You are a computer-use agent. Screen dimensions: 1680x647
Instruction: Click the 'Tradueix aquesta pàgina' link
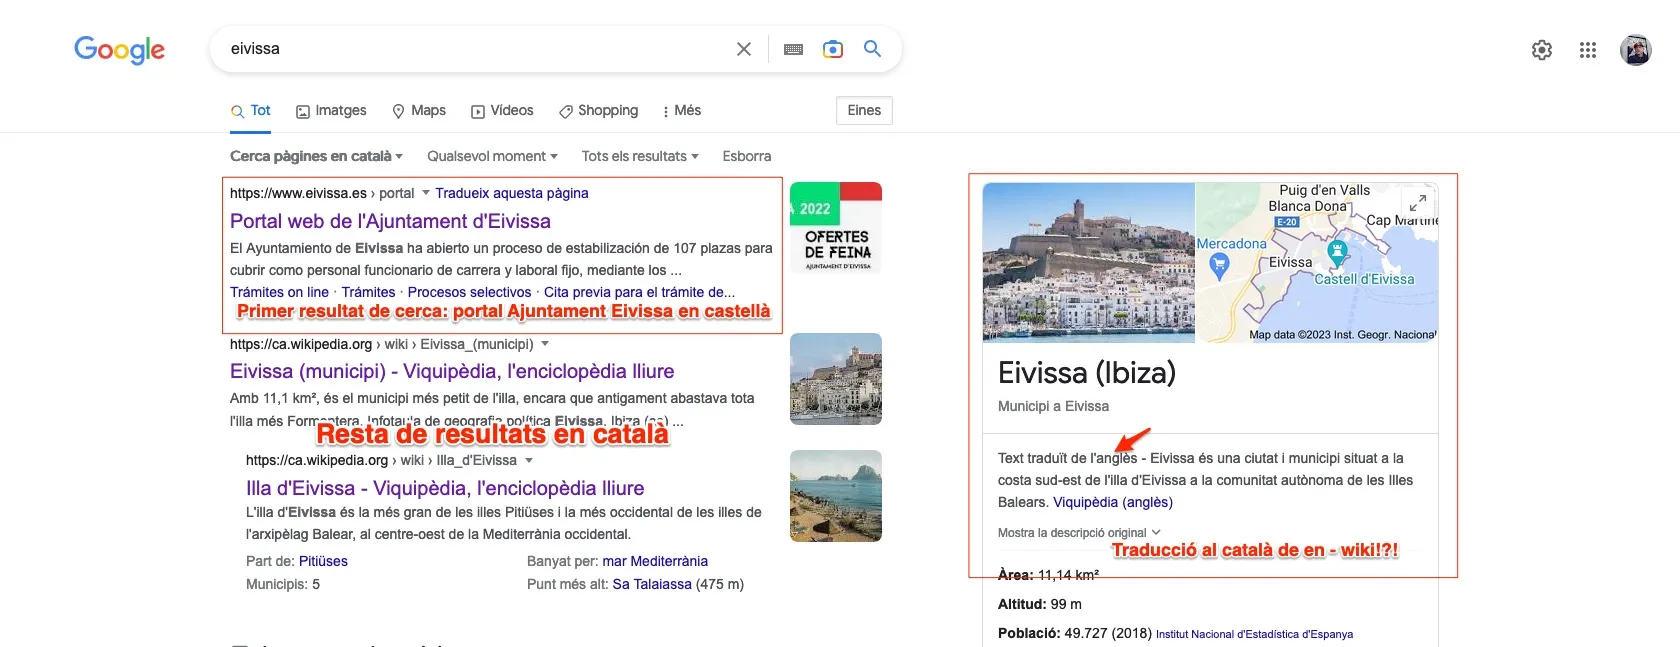click(x=511, y=193)
